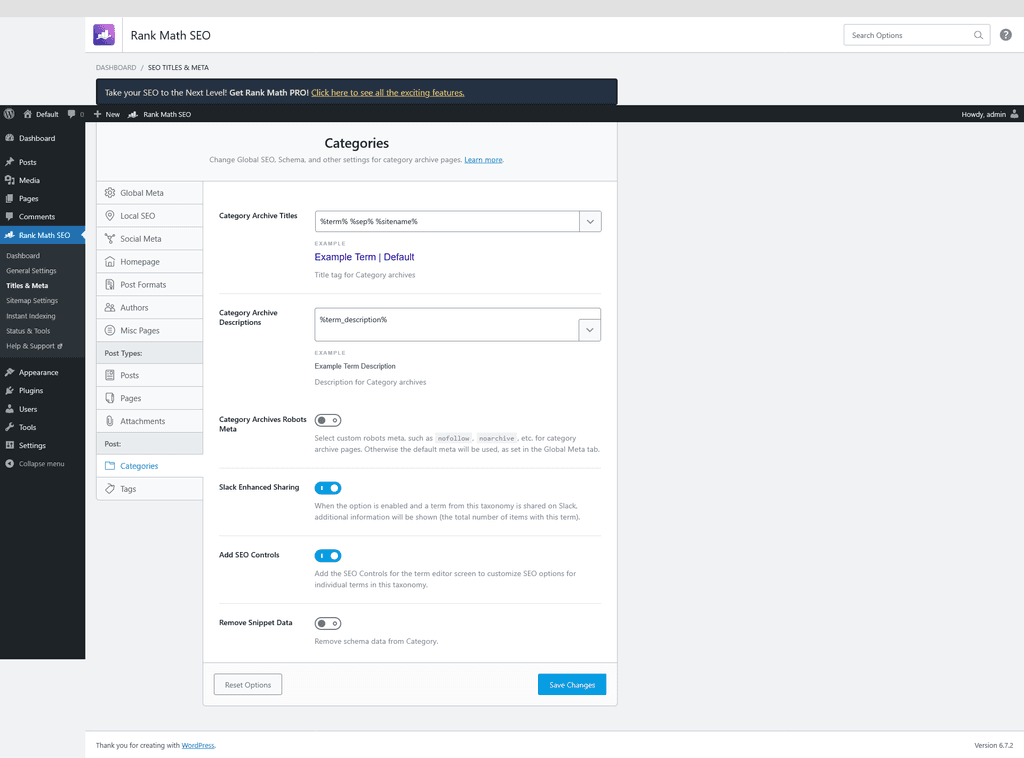The width and height of the screenshot is (1024, 758).
Task: Click Rank Math SEO in the admin bar
Action: 160,114
